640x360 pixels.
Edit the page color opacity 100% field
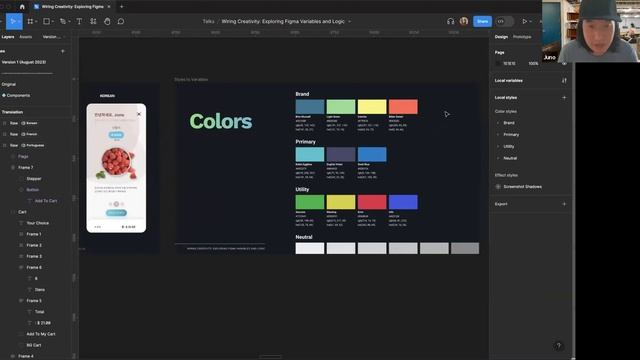(533, 64)
